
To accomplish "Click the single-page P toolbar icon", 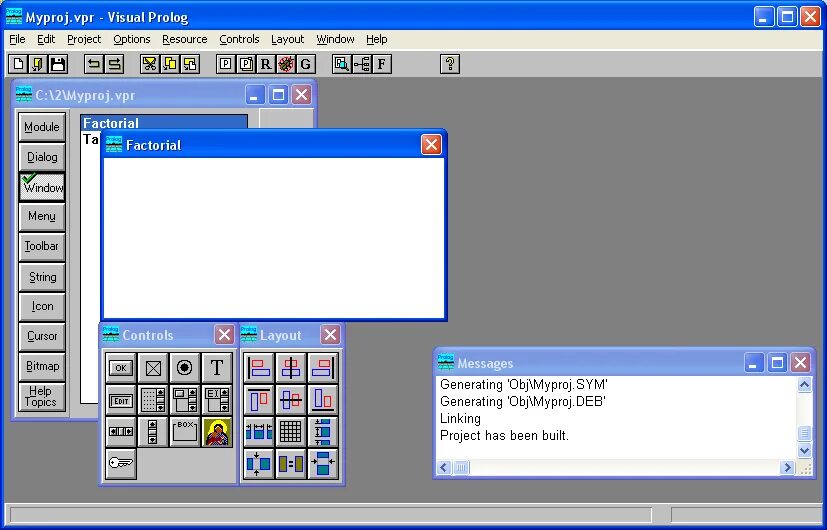I will (226, 64).
